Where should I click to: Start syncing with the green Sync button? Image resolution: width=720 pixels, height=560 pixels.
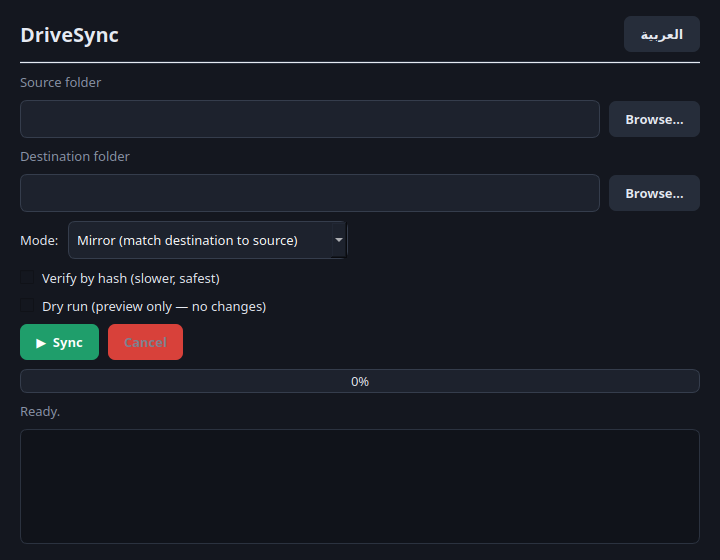(59, 342)
